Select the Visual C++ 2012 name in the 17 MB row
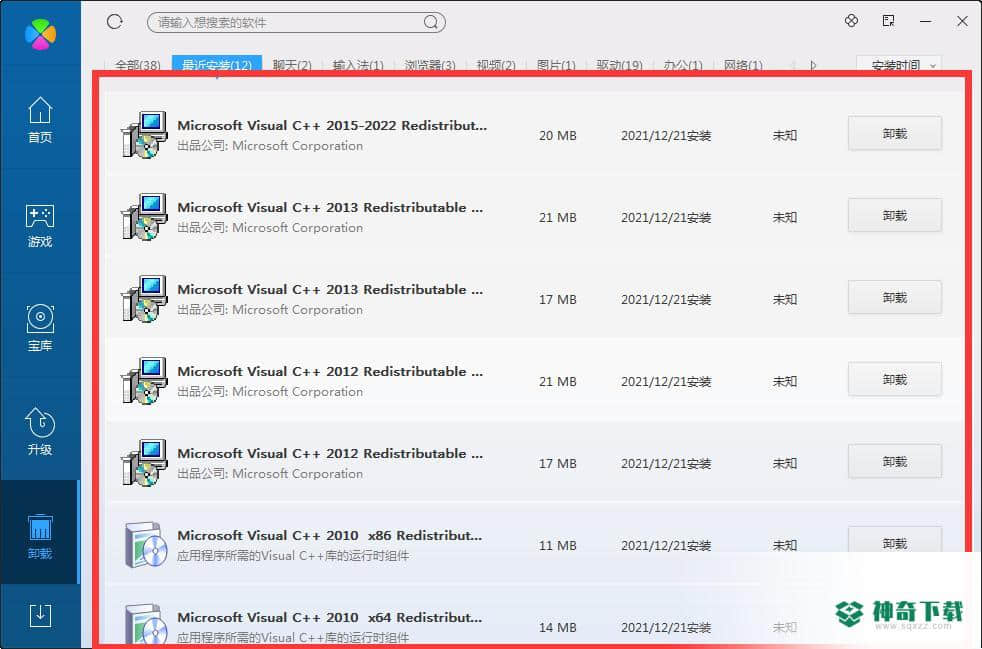The height and width of the screenshot is (649, 982). (330, 454)
